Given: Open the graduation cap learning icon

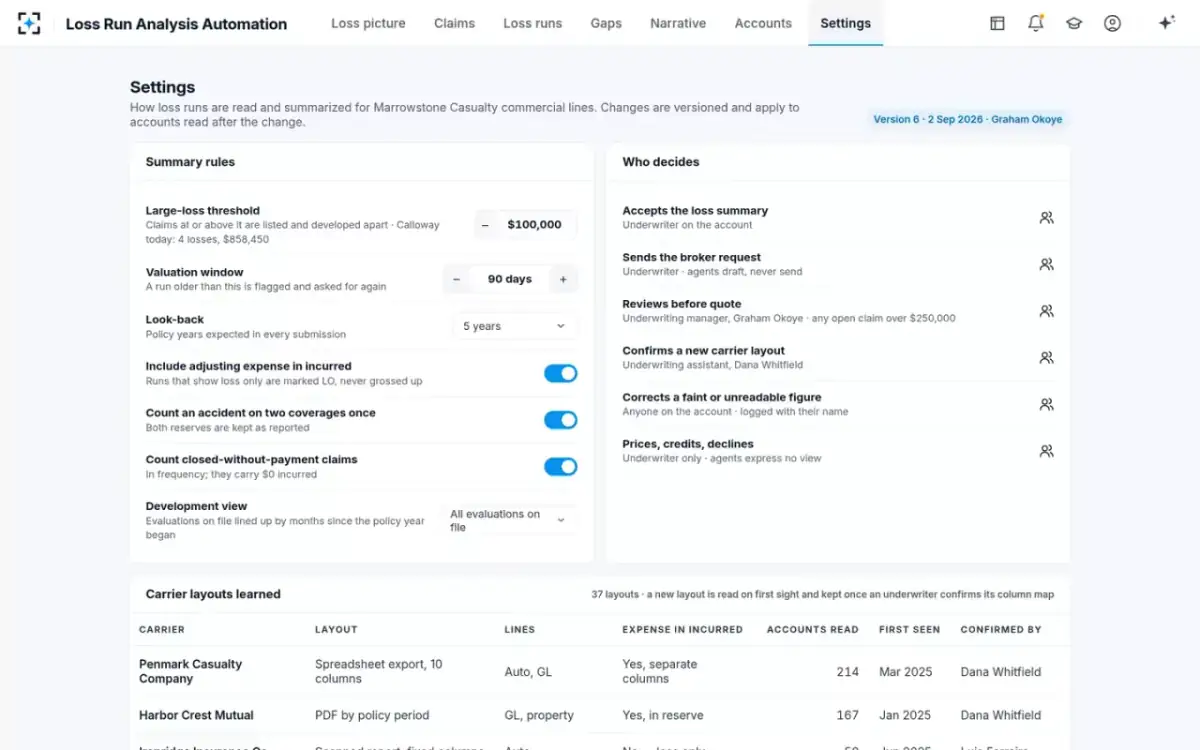Looking at the screenshot, I should tap(1074, 23).
